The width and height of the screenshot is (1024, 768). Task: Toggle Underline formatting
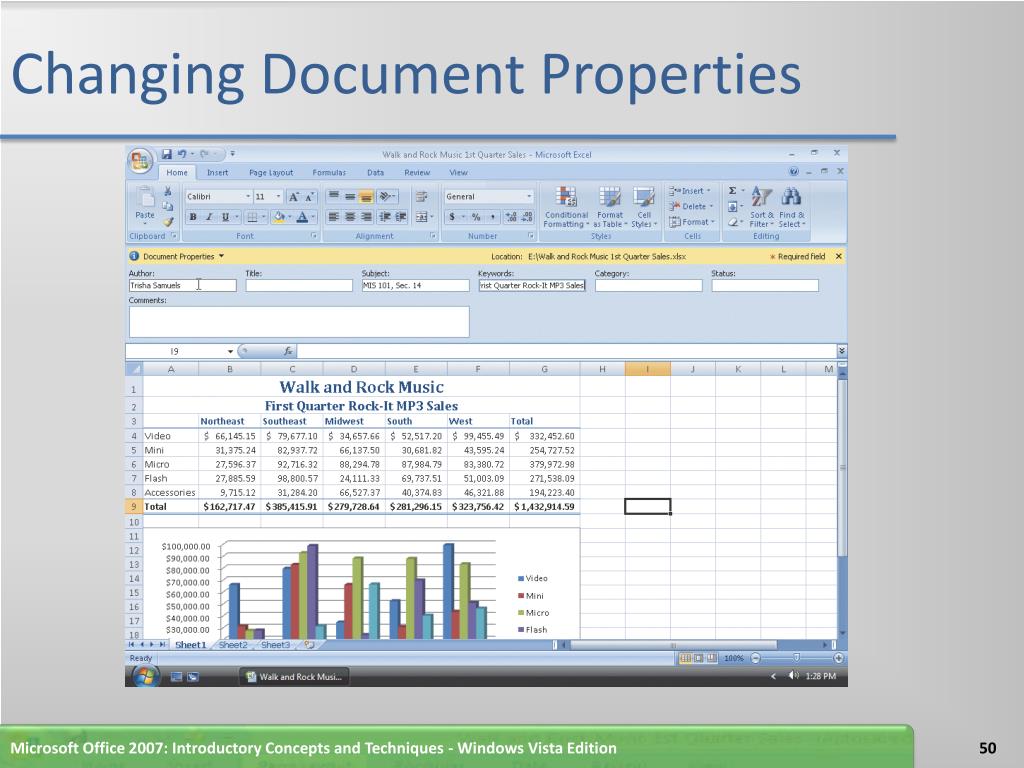pos(225,217)
